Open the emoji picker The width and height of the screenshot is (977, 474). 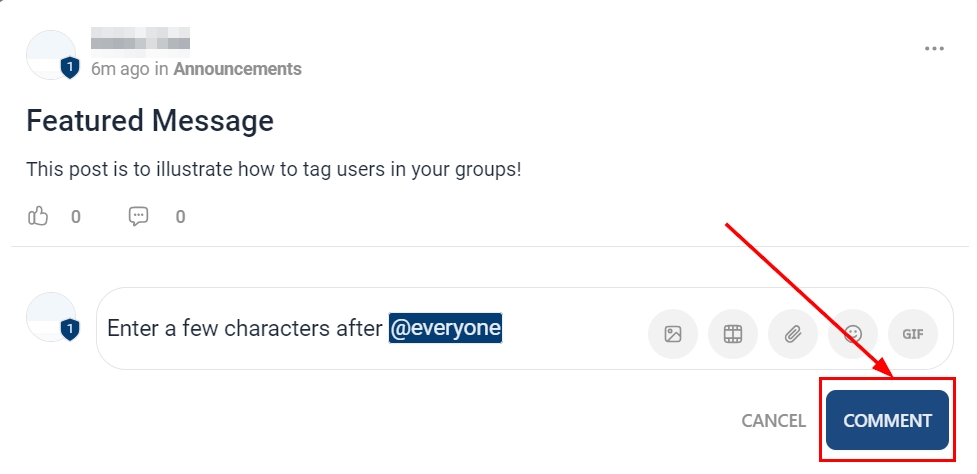pyautogui.click(x=853, y=333)
